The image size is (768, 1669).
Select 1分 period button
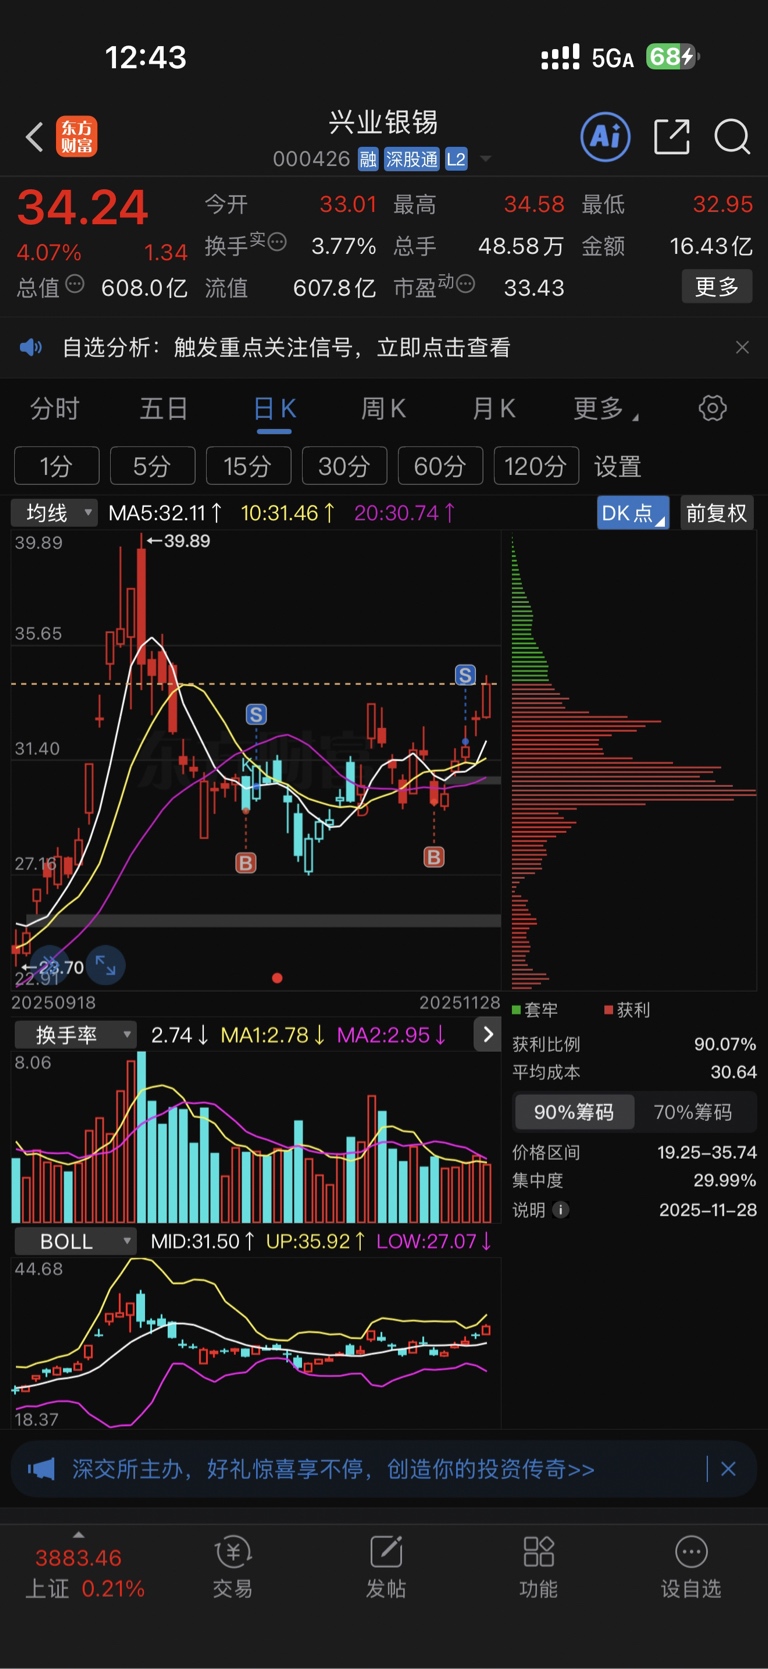[x=57, y=466]
